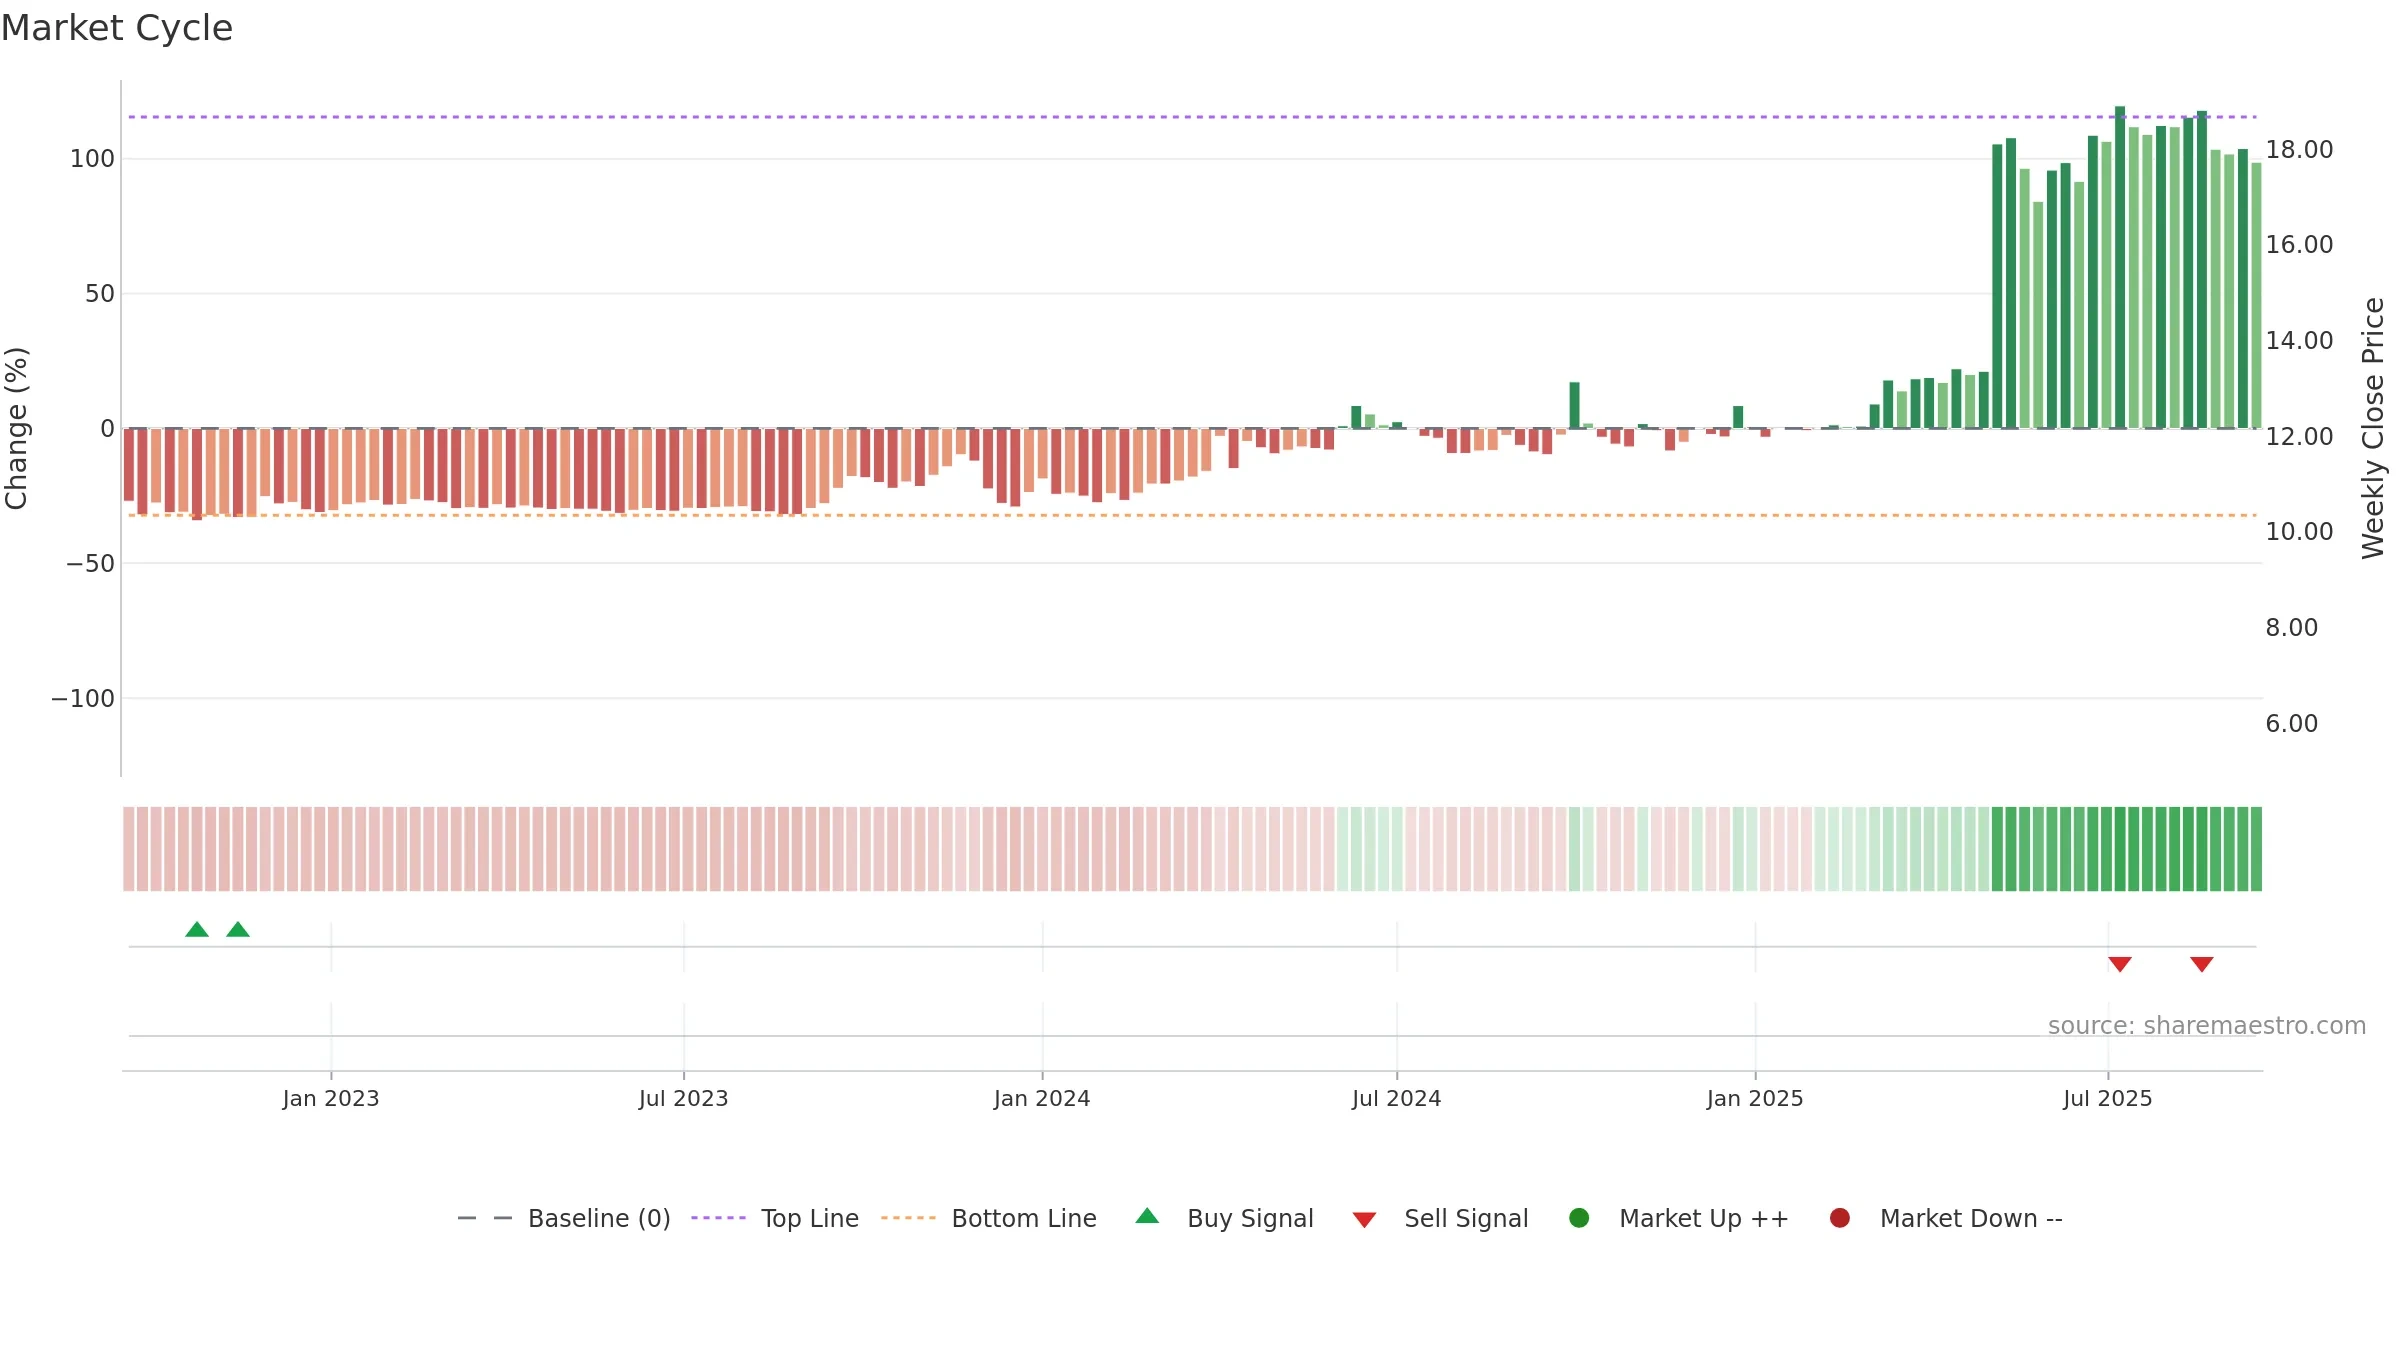
Task: Select the last red sell signal marker
Action: pyautogui.click(x=2202, y=964)
